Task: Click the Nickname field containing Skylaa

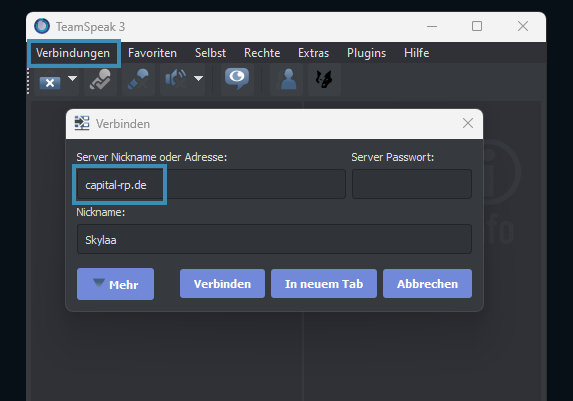Action: 274,239
